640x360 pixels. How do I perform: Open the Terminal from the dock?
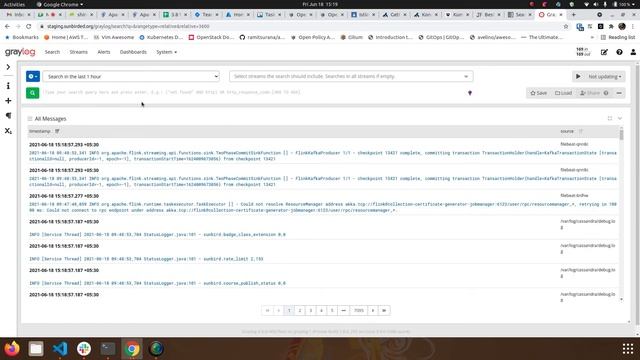(x=108, y=349)
